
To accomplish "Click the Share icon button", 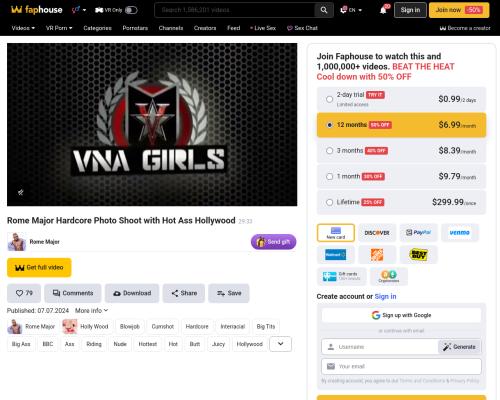I will [x=184, y=293].
